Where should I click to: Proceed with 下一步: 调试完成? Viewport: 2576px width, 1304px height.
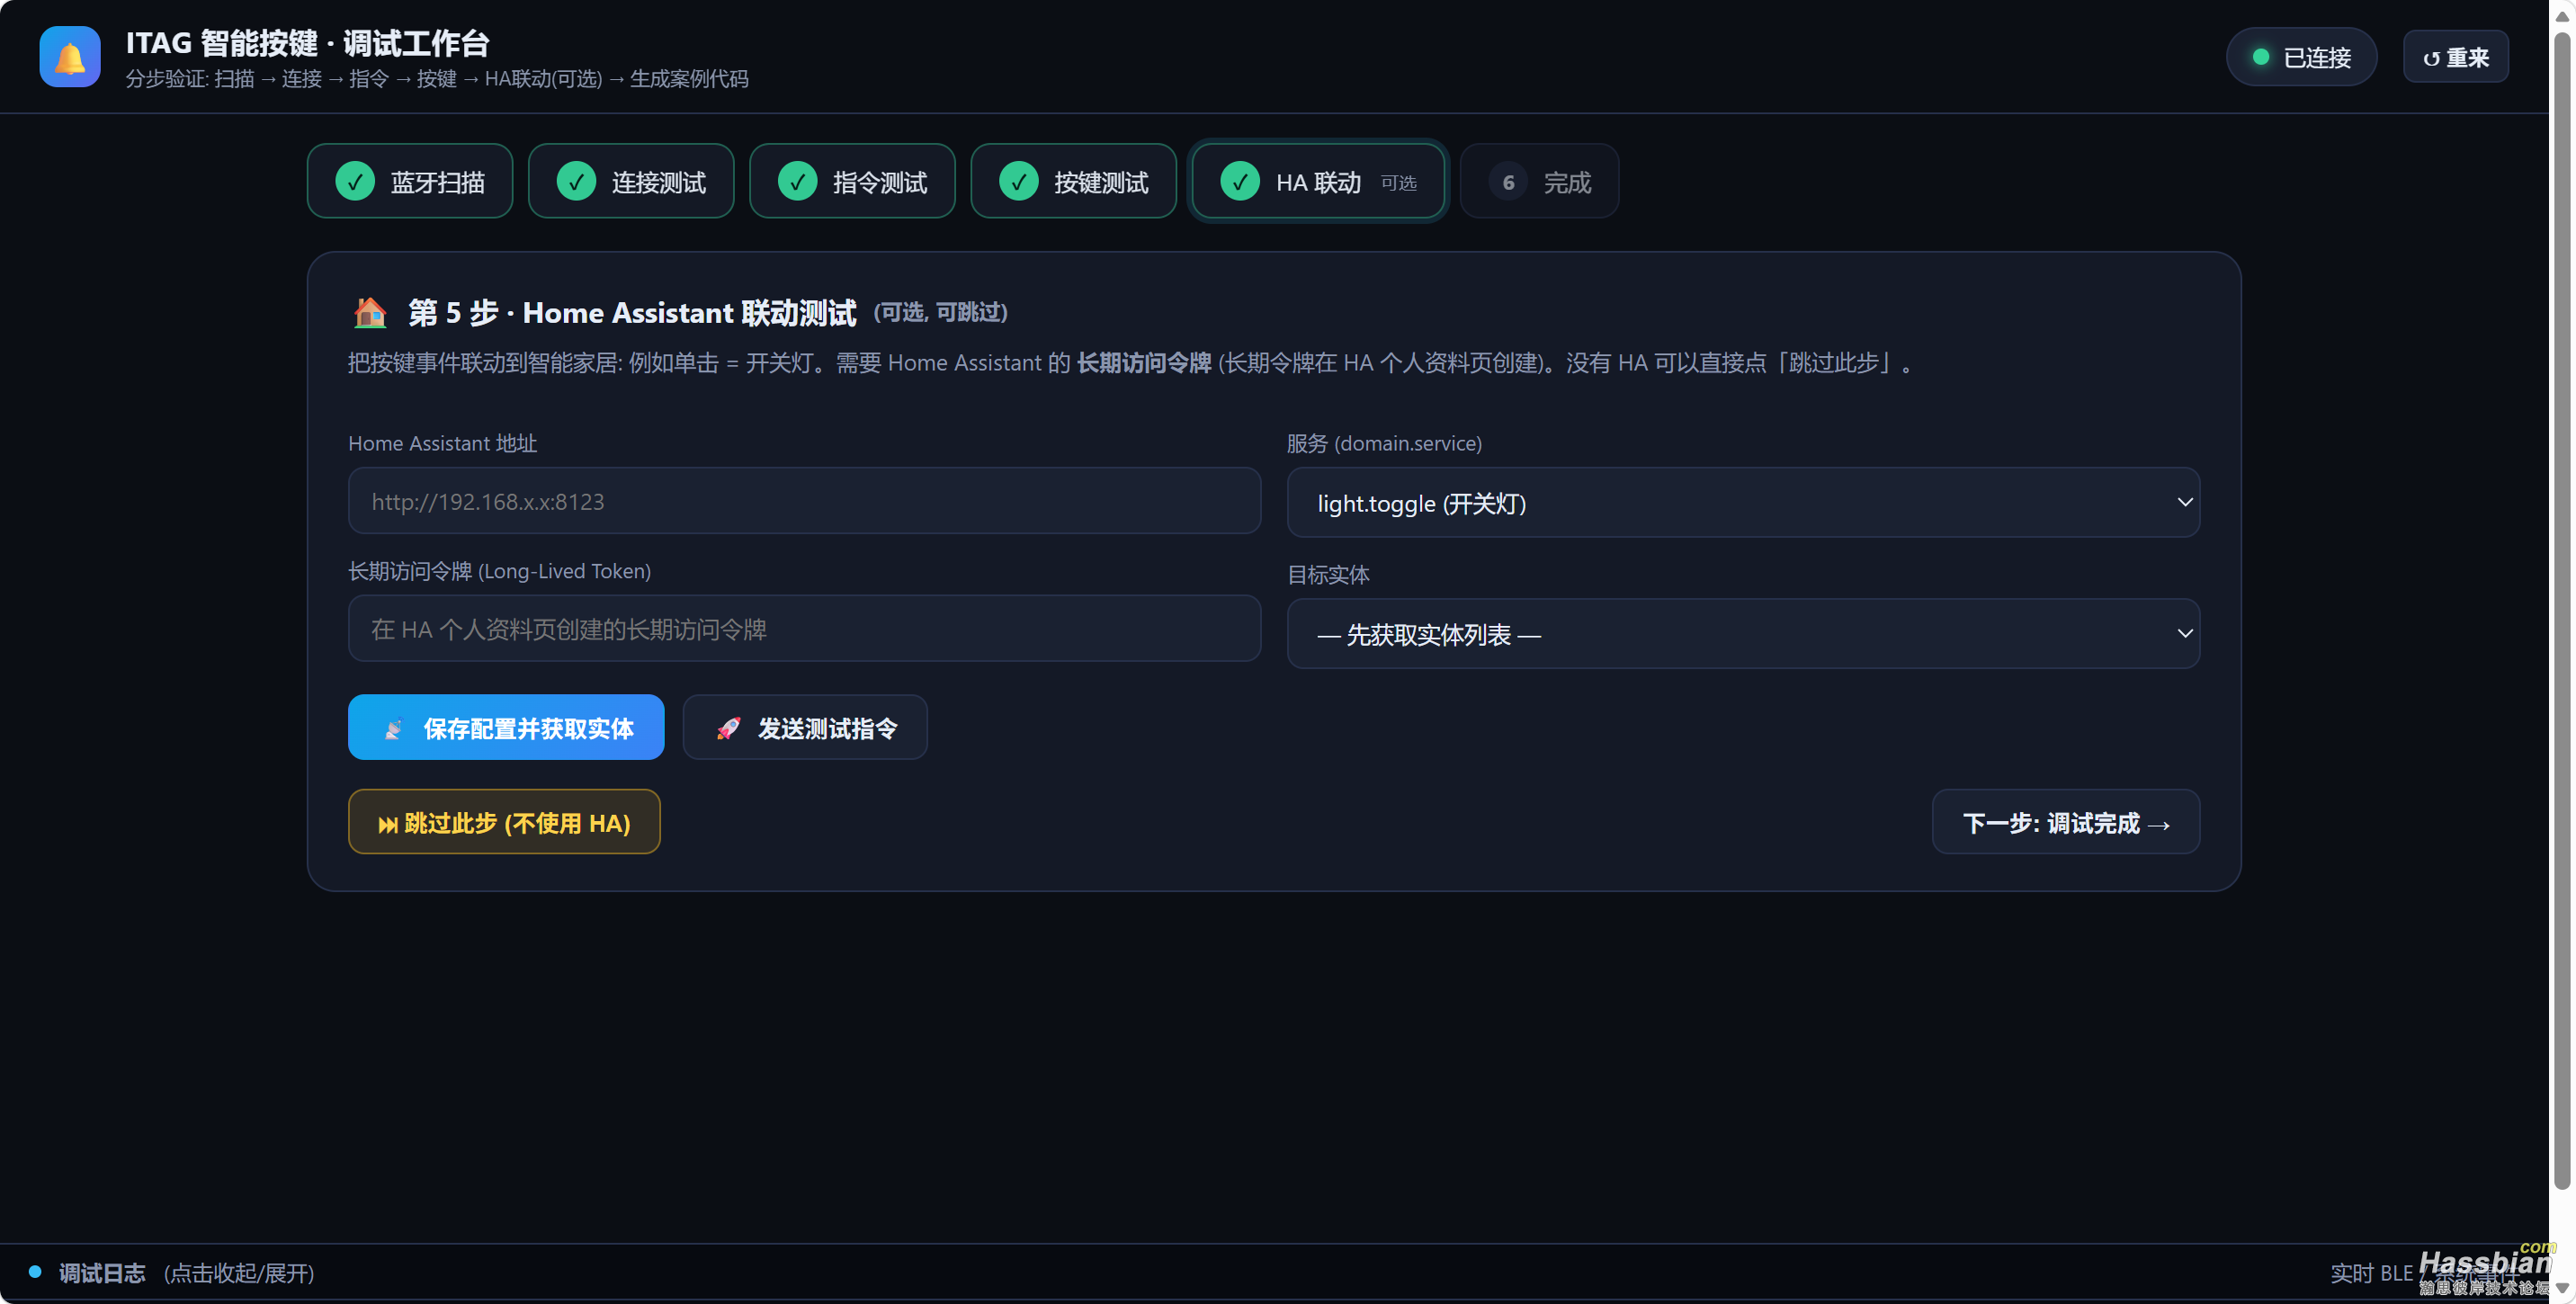pyautogui.click(x=2066, y=822)
